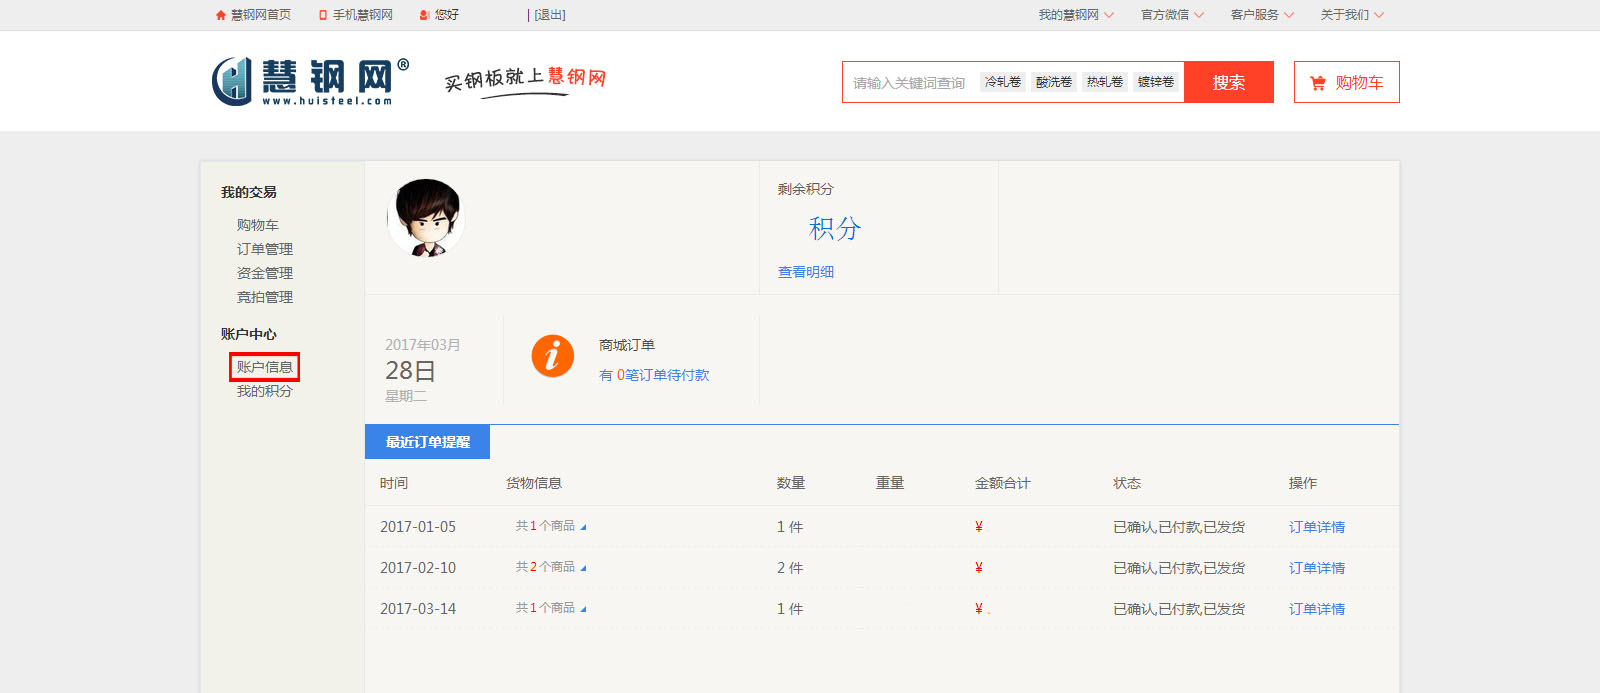Select 账户信息 in the sidebar
Viewport: 1600px width, 693px height.
(265, 367)
